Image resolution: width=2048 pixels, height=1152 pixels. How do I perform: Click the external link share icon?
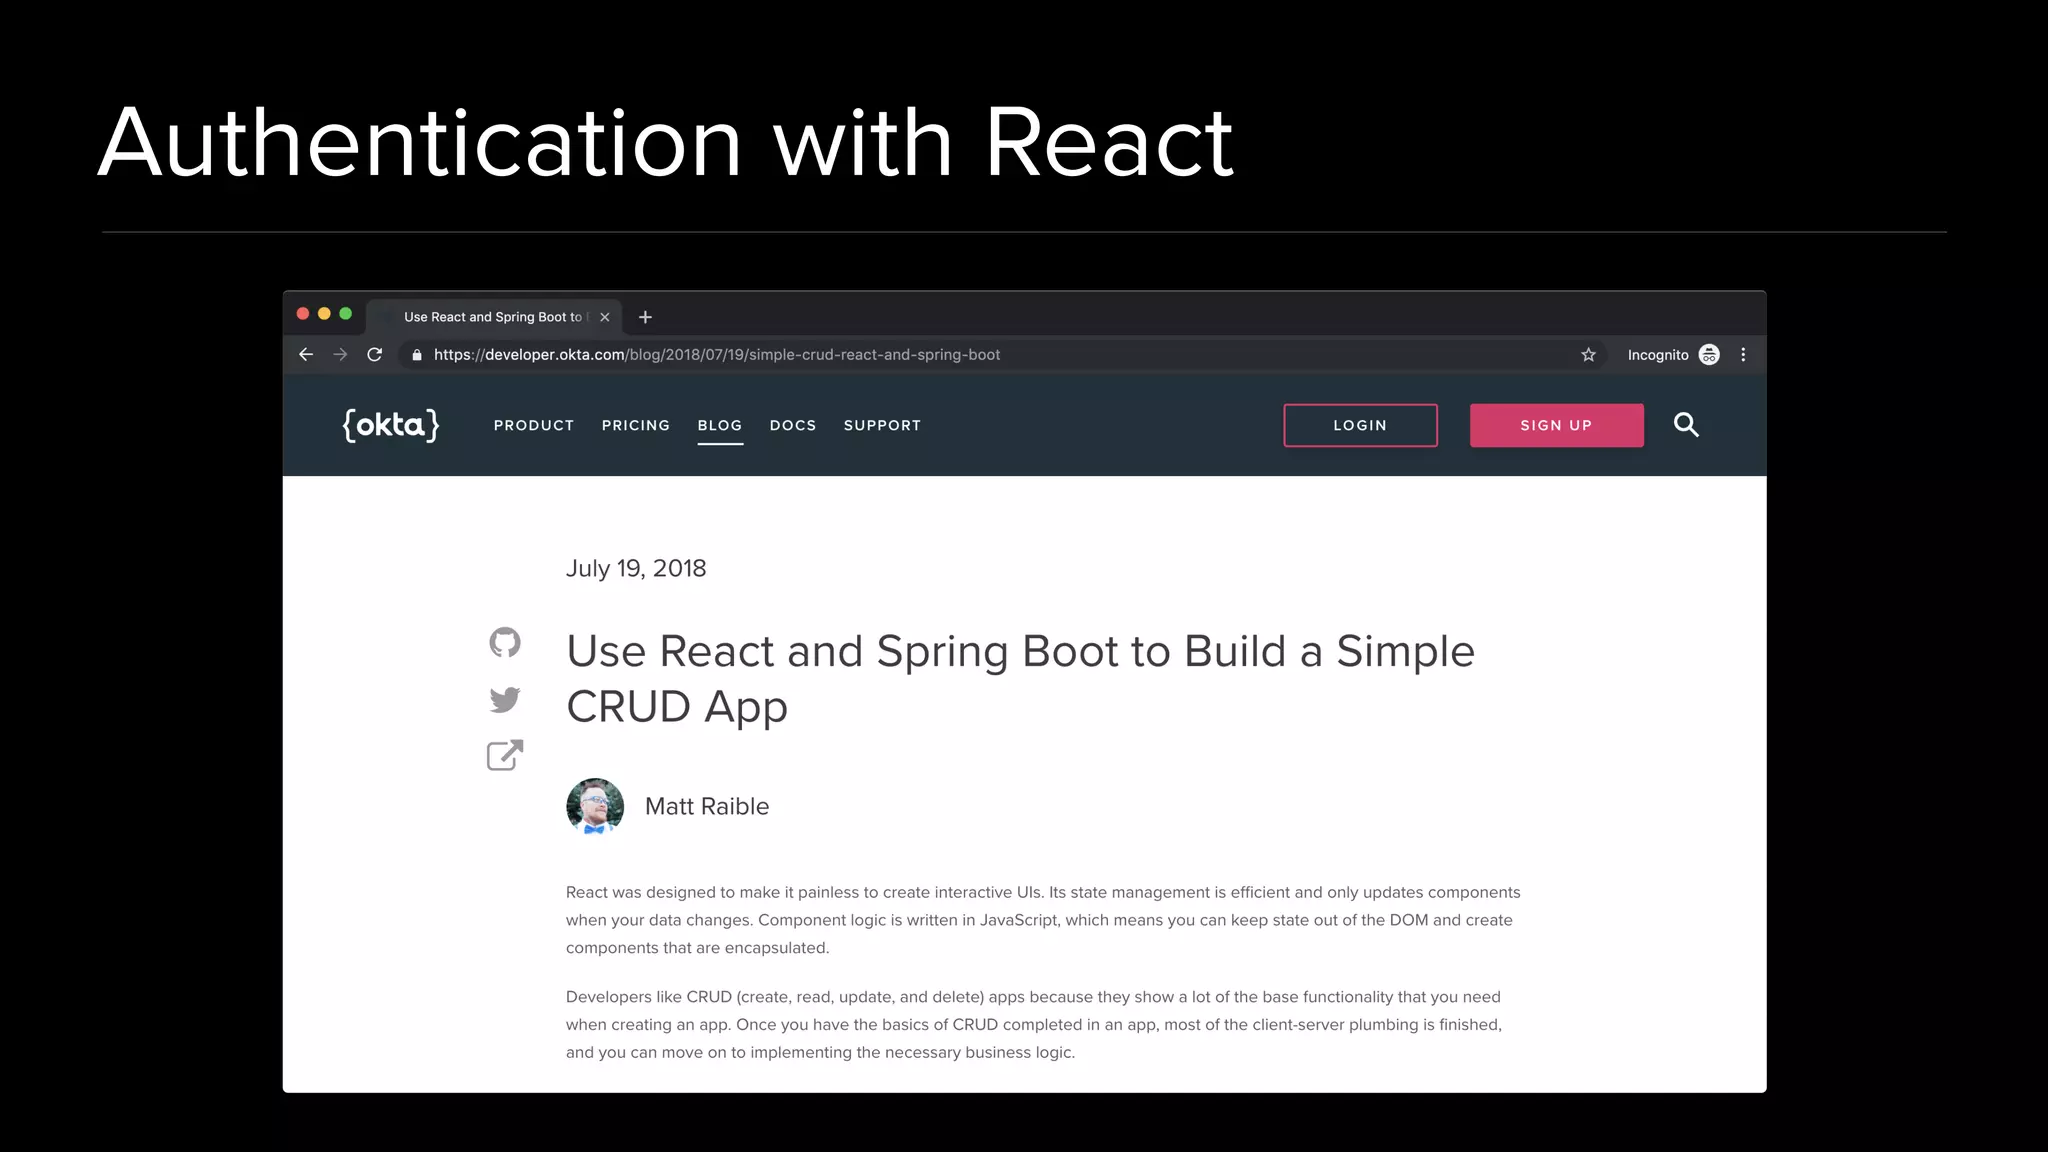505,755
